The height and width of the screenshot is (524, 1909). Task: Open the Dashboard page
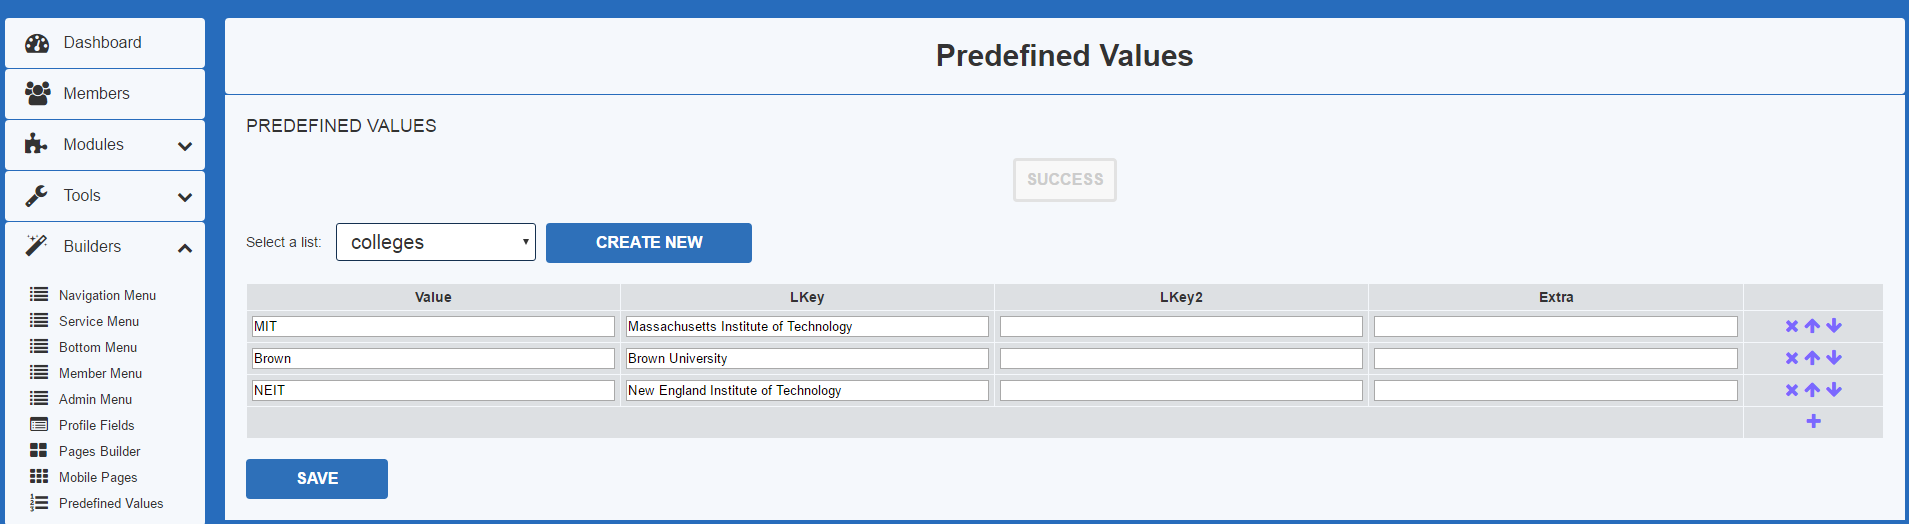(103, 43)
